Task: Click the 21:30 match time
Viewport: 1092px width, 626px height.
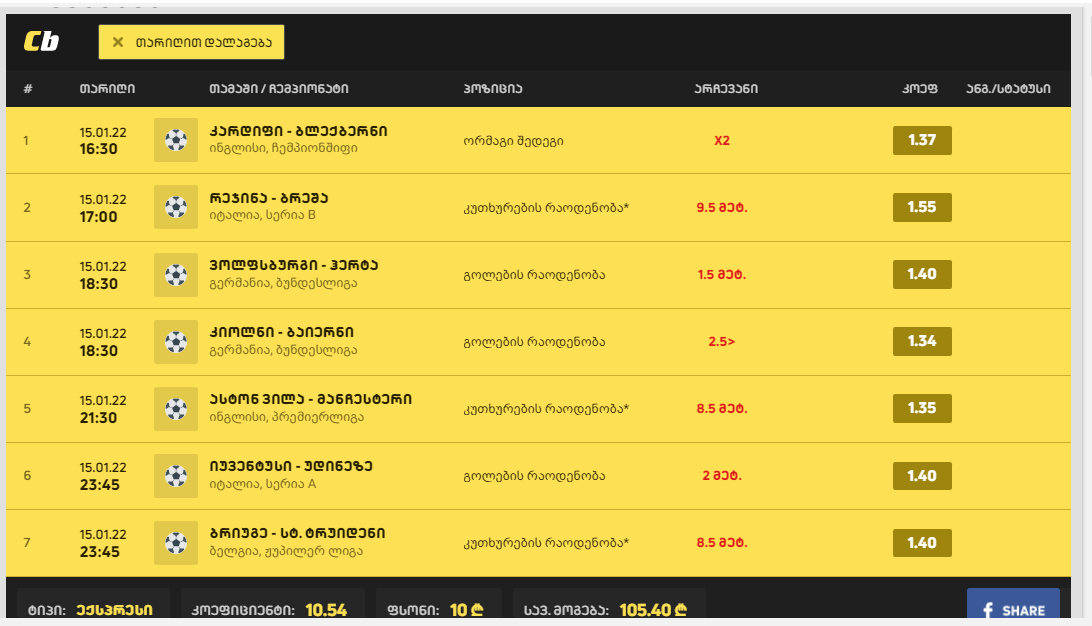Action: click(98, 418)
